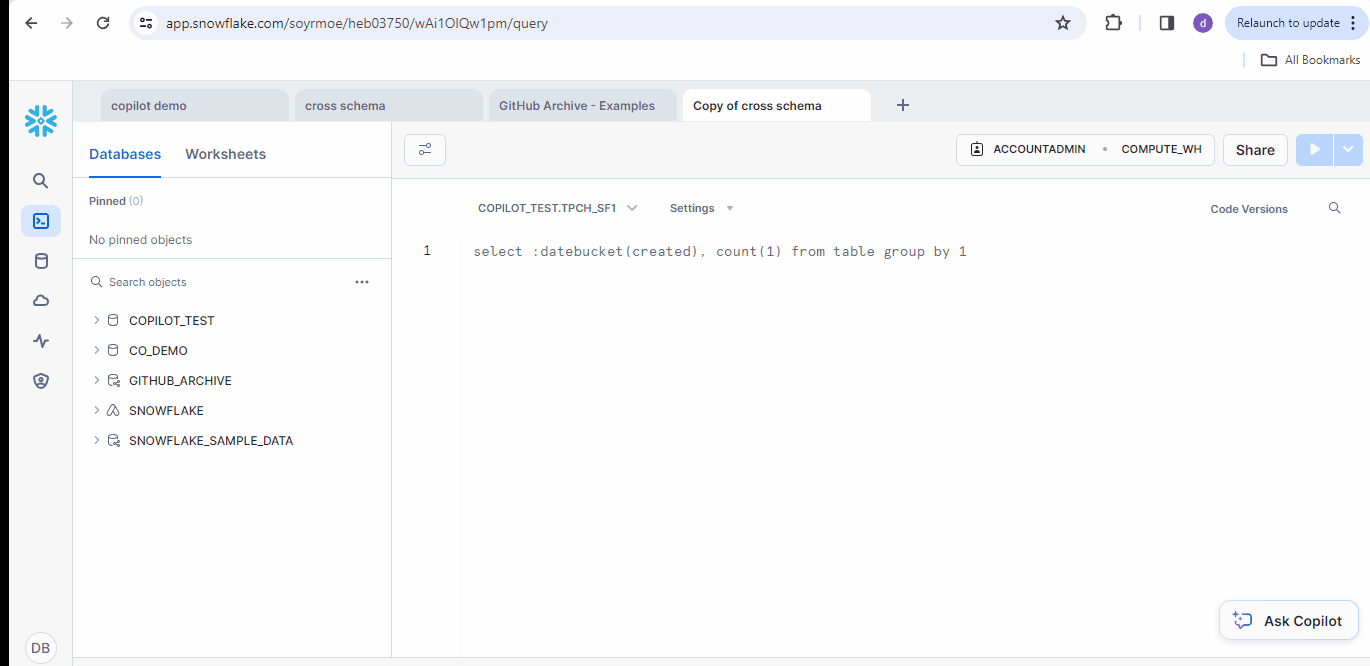View site information icon in address bar
This screenshot has height=666, width=1370.
pyautogui.click(x=147, y=23)
